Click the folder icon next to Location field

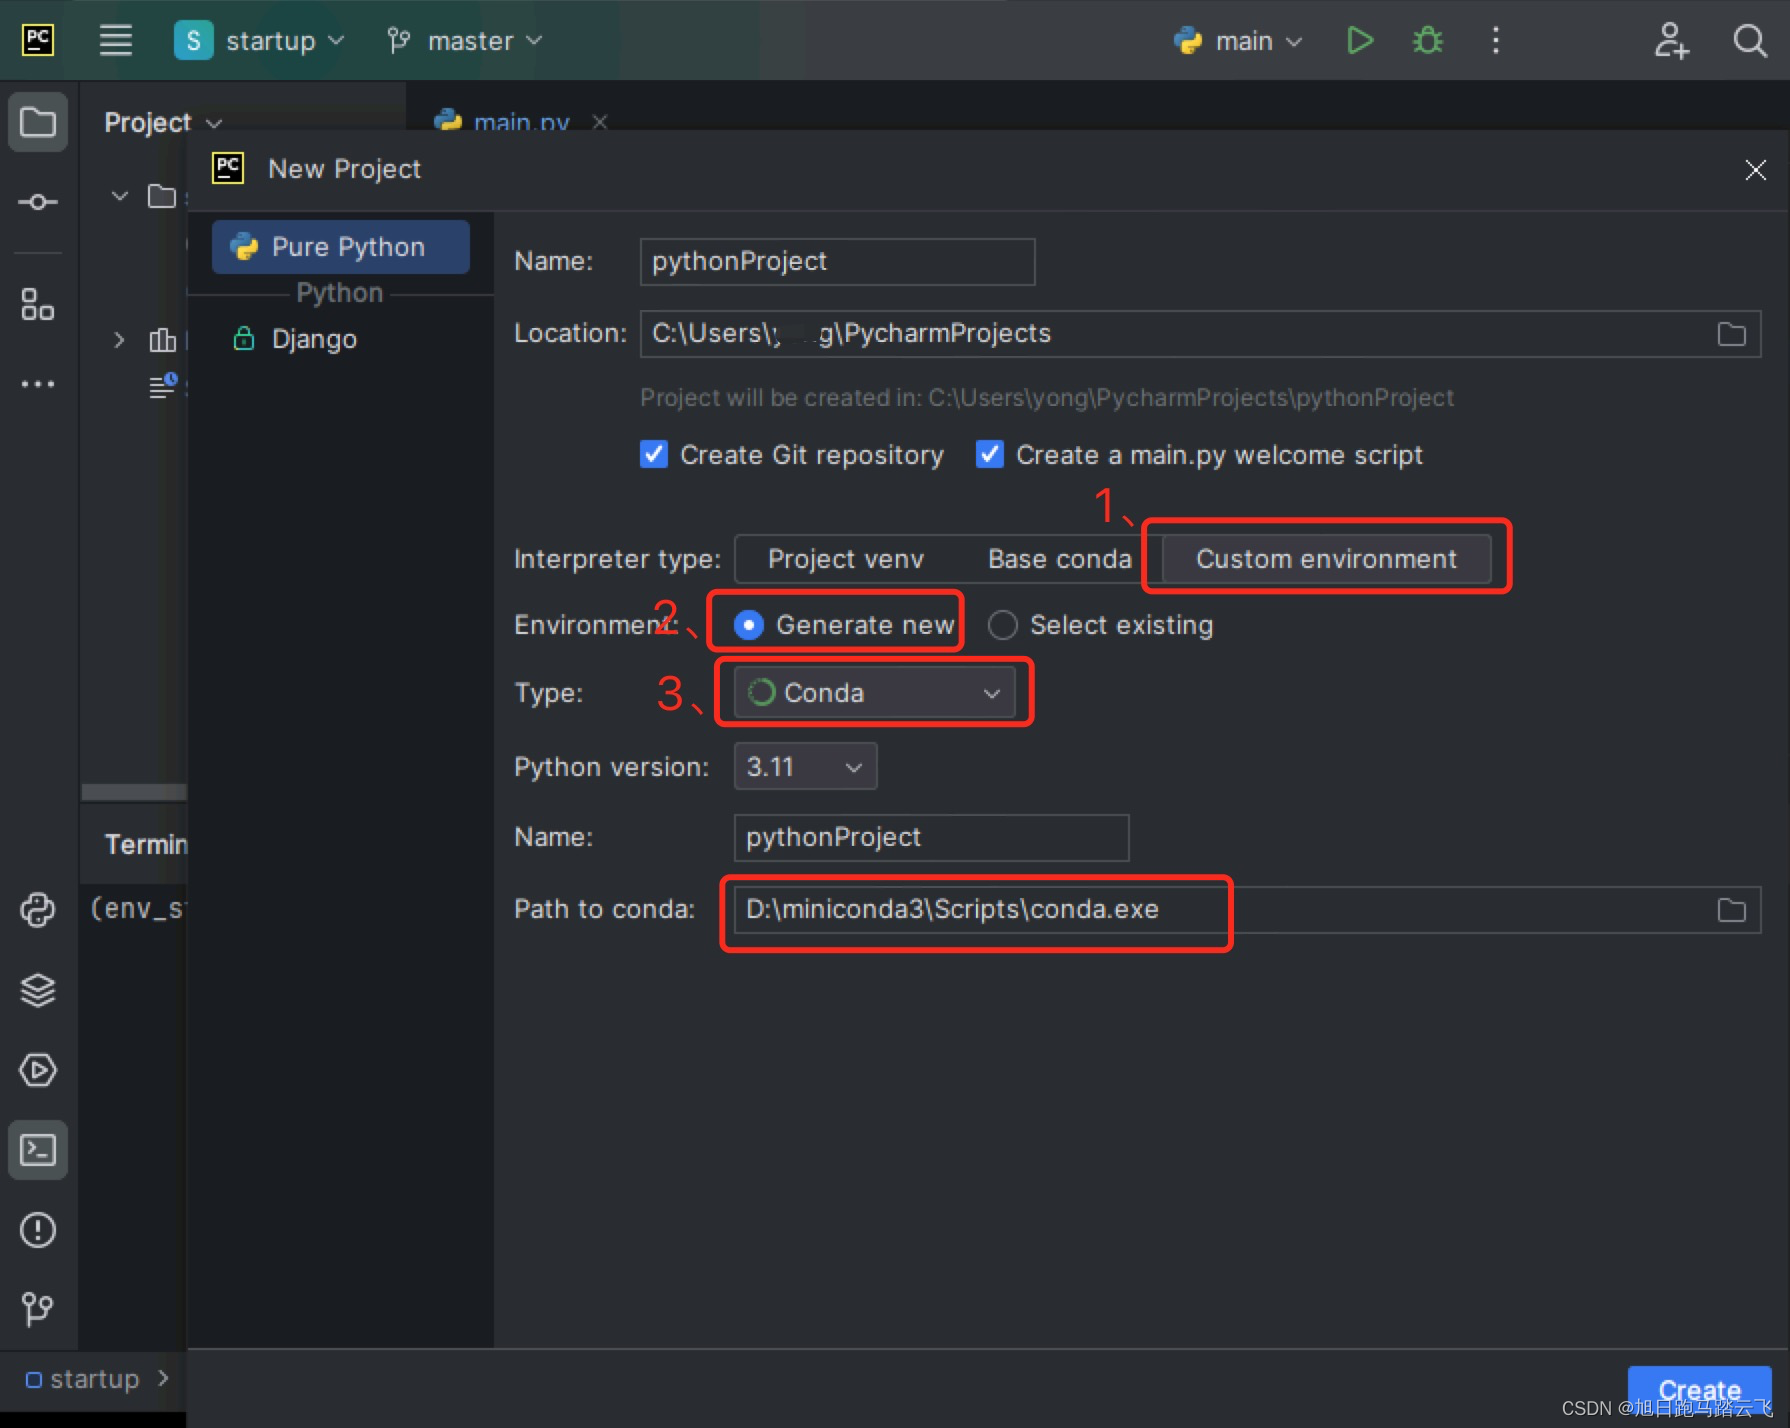click(1734, 333)
